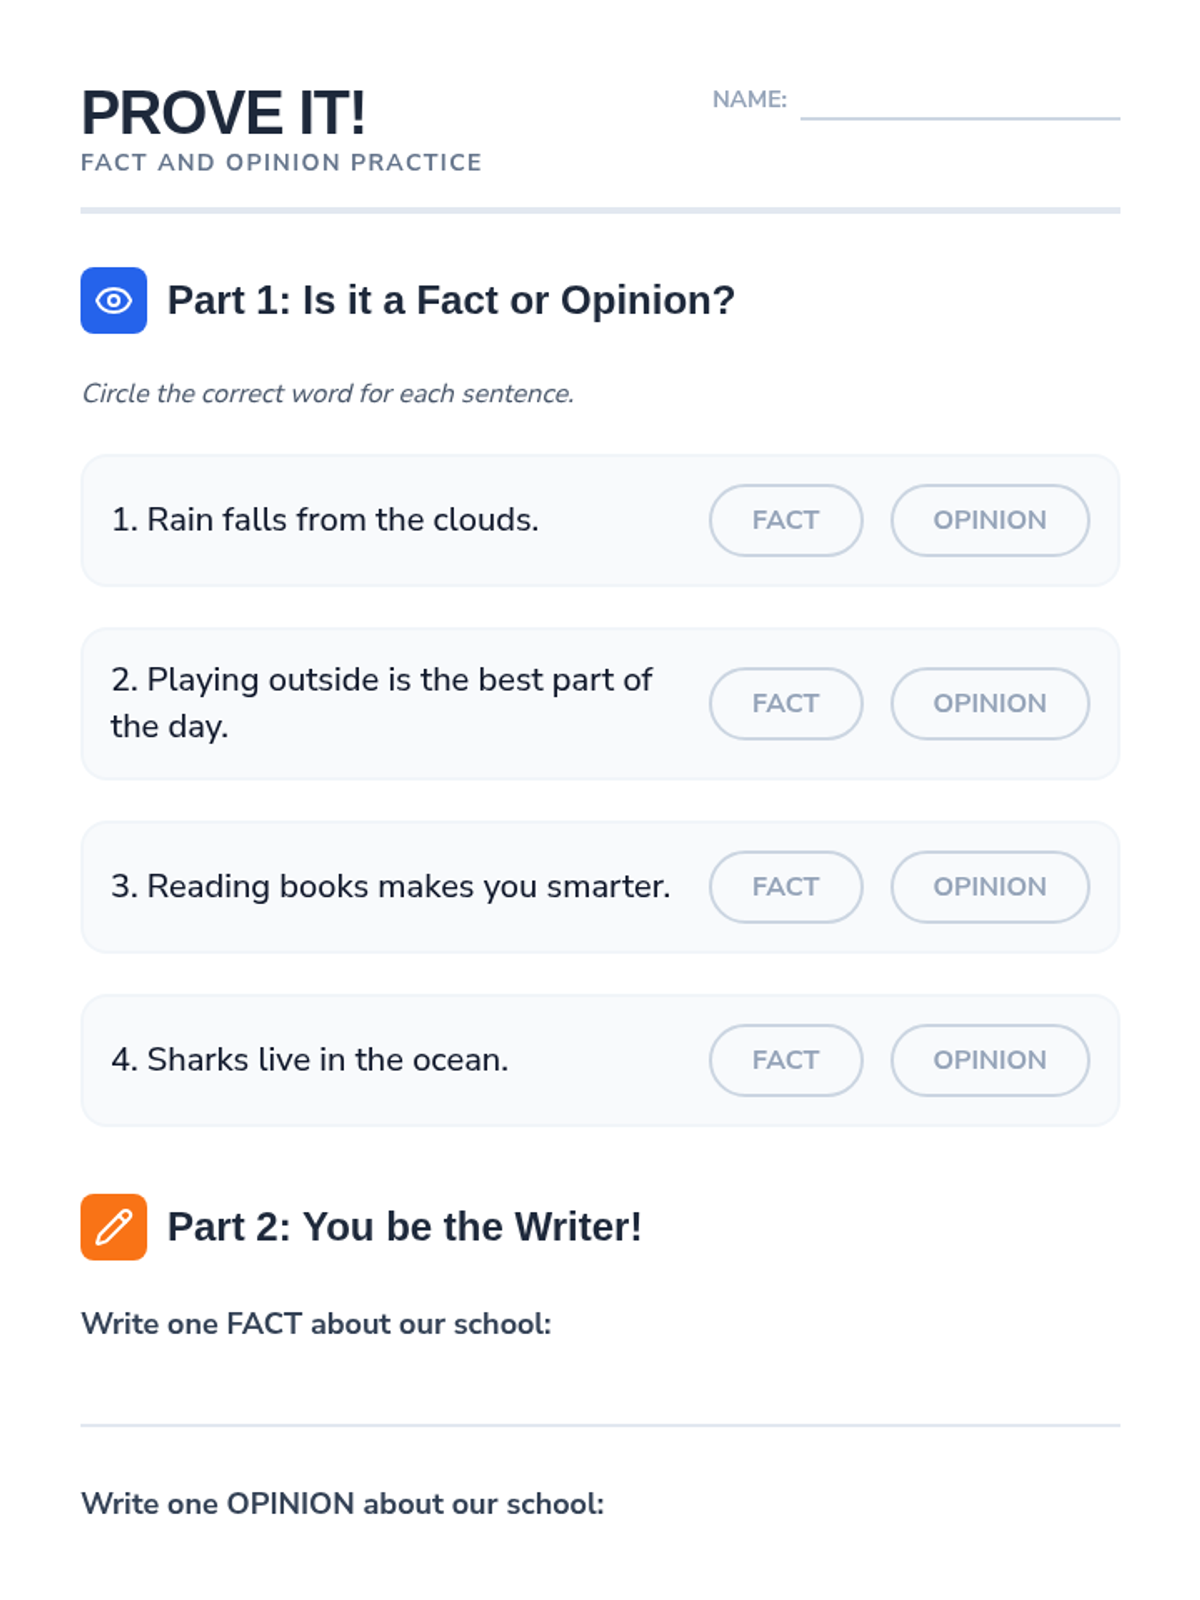Click the Part 2: You be the Writer heading
The image size is (1200, 1600).
pos(404,1227)
